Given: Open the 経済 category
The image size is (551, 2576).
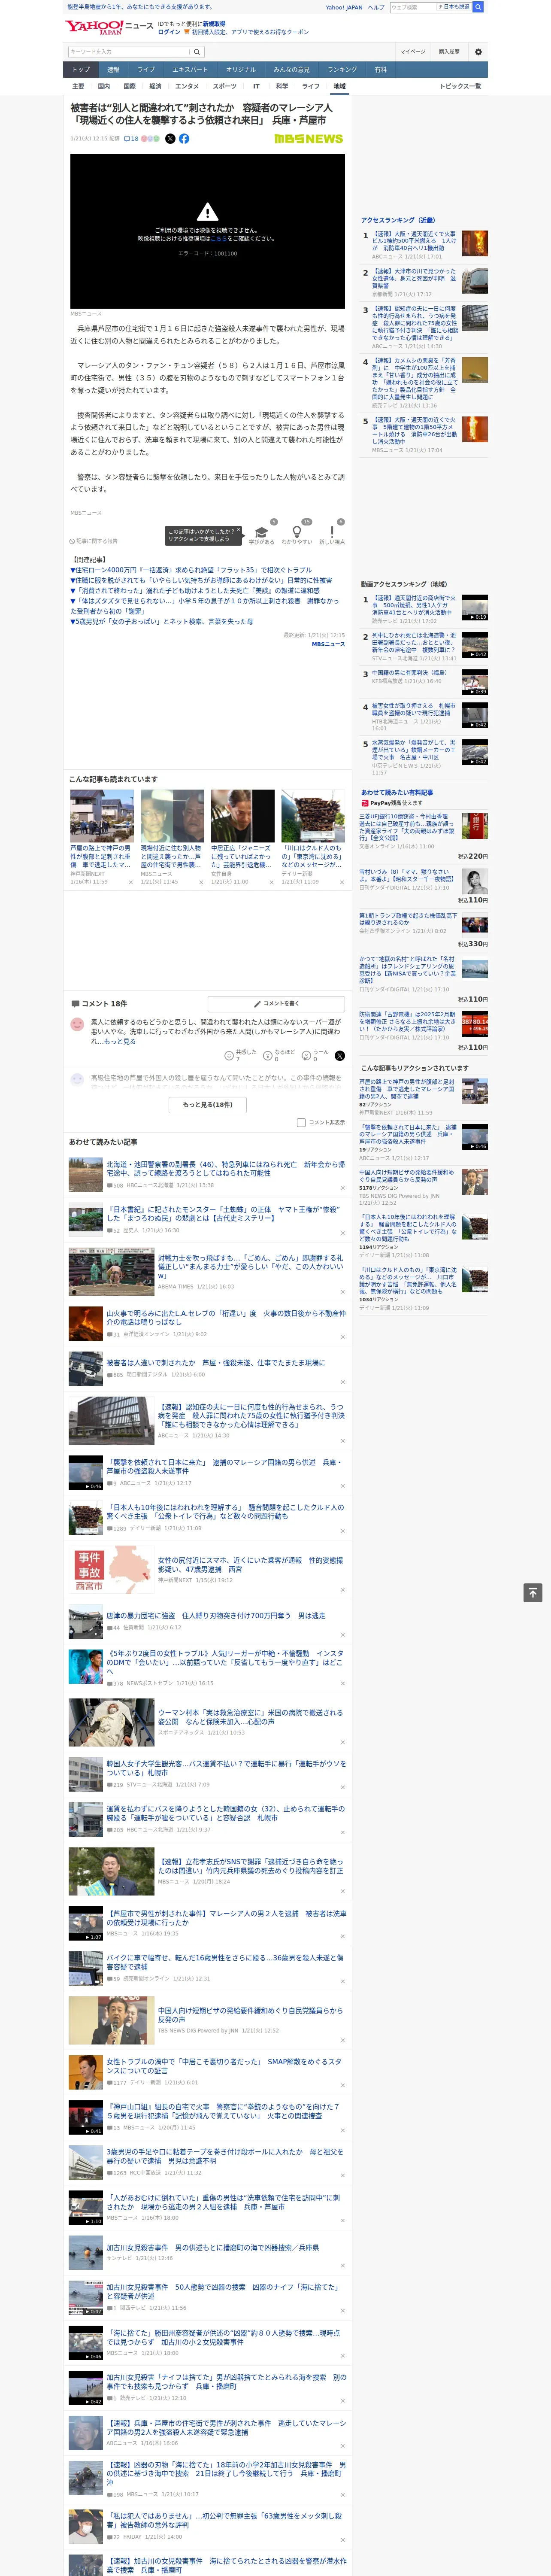Looking at the screenshot, I should [155, 86].
